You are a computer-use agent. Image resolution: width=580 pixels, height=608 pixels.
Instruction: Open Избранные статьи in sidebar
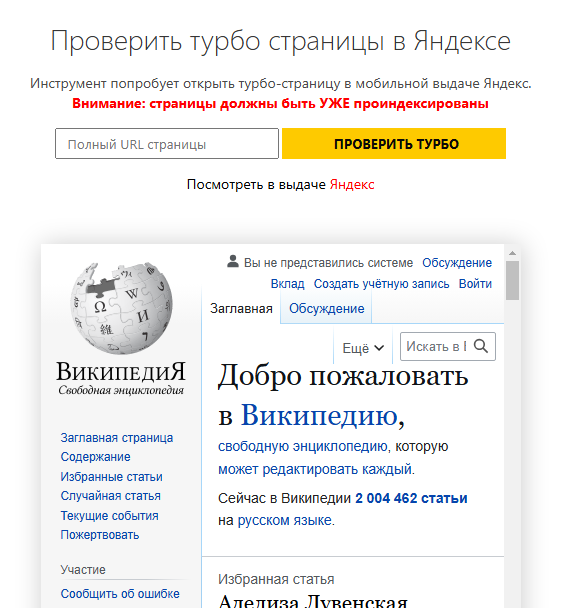(111, 477)
